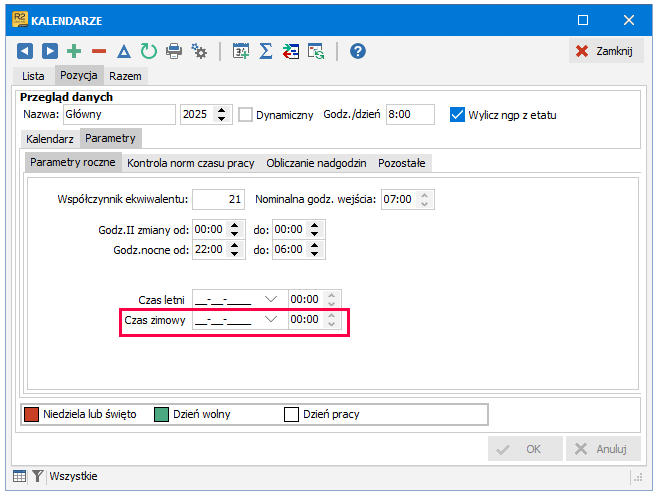Click the Wszystkie filter label
Image resolution: width=663 pixels, height=499 pixels.
(x=74, y=476)
